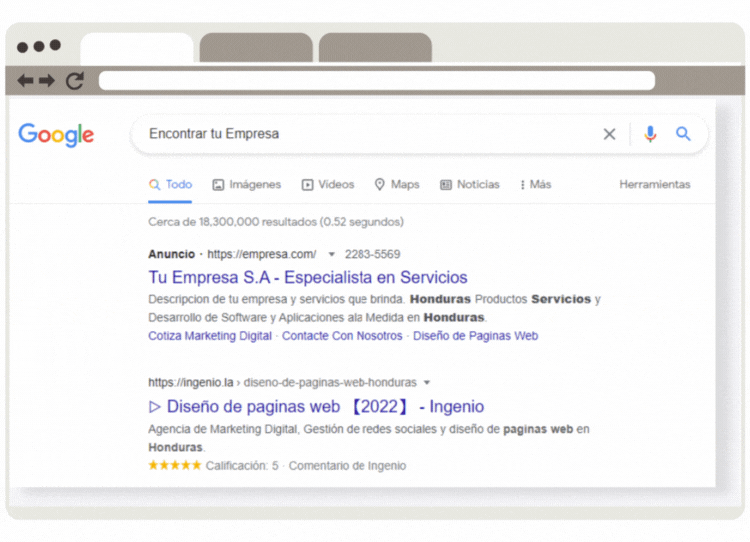Viewport: 750px width, 542px height.
Task: Open Contacte Con Nosotros sitelink
Action: [x=342, y=336]
